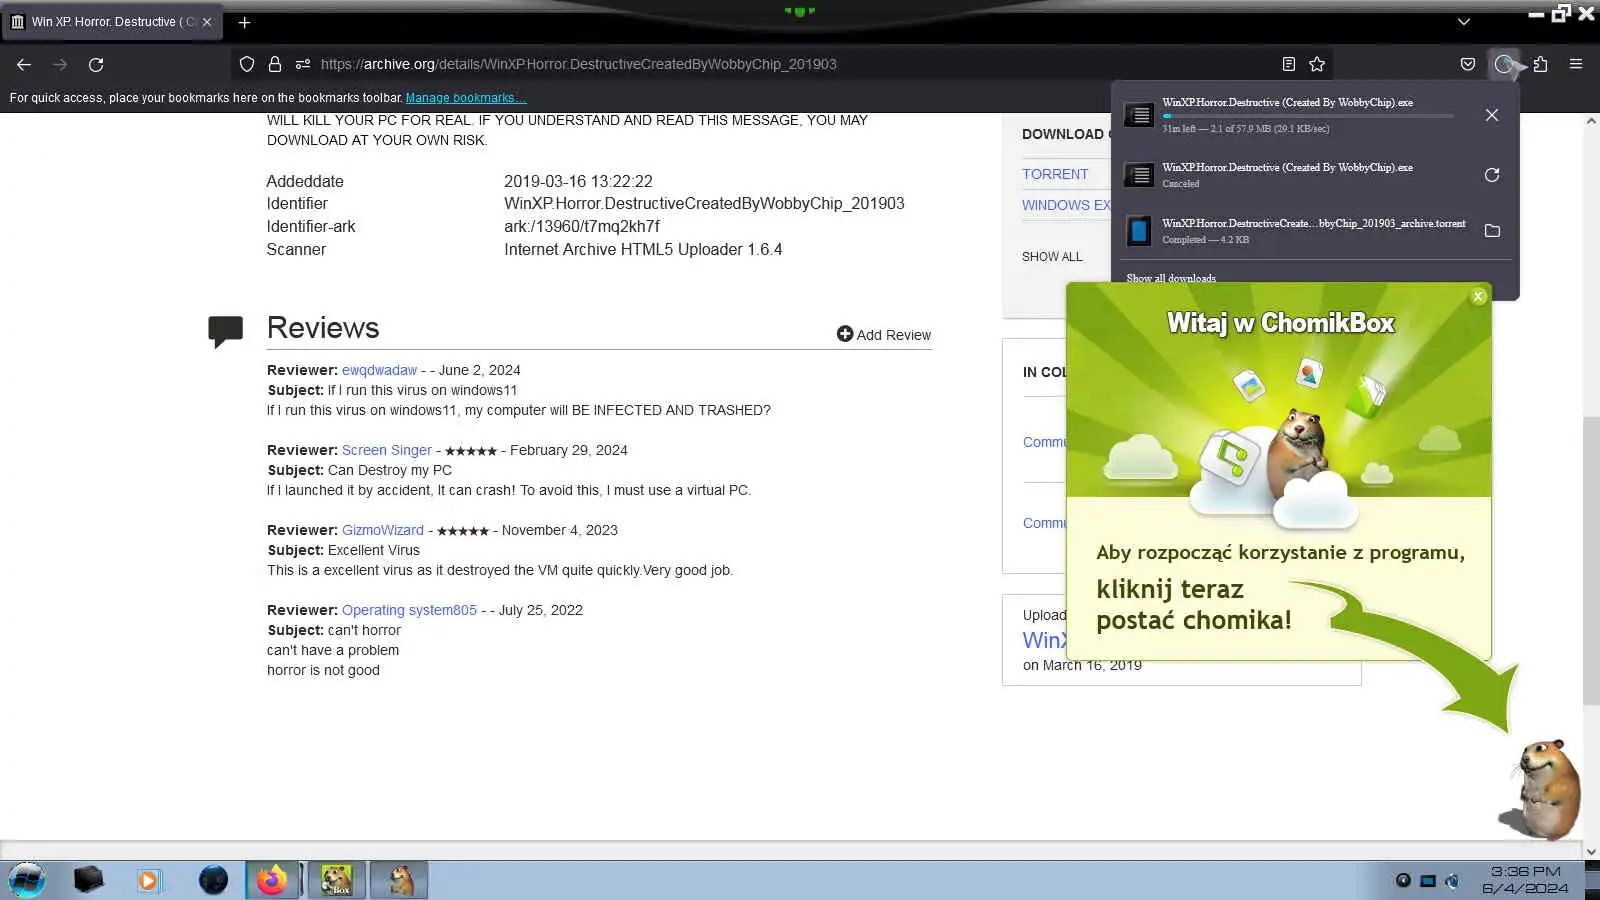Open the dark globe taskbar icon
This screenshot has width=1600, height=900.
[x=213, y=880]
